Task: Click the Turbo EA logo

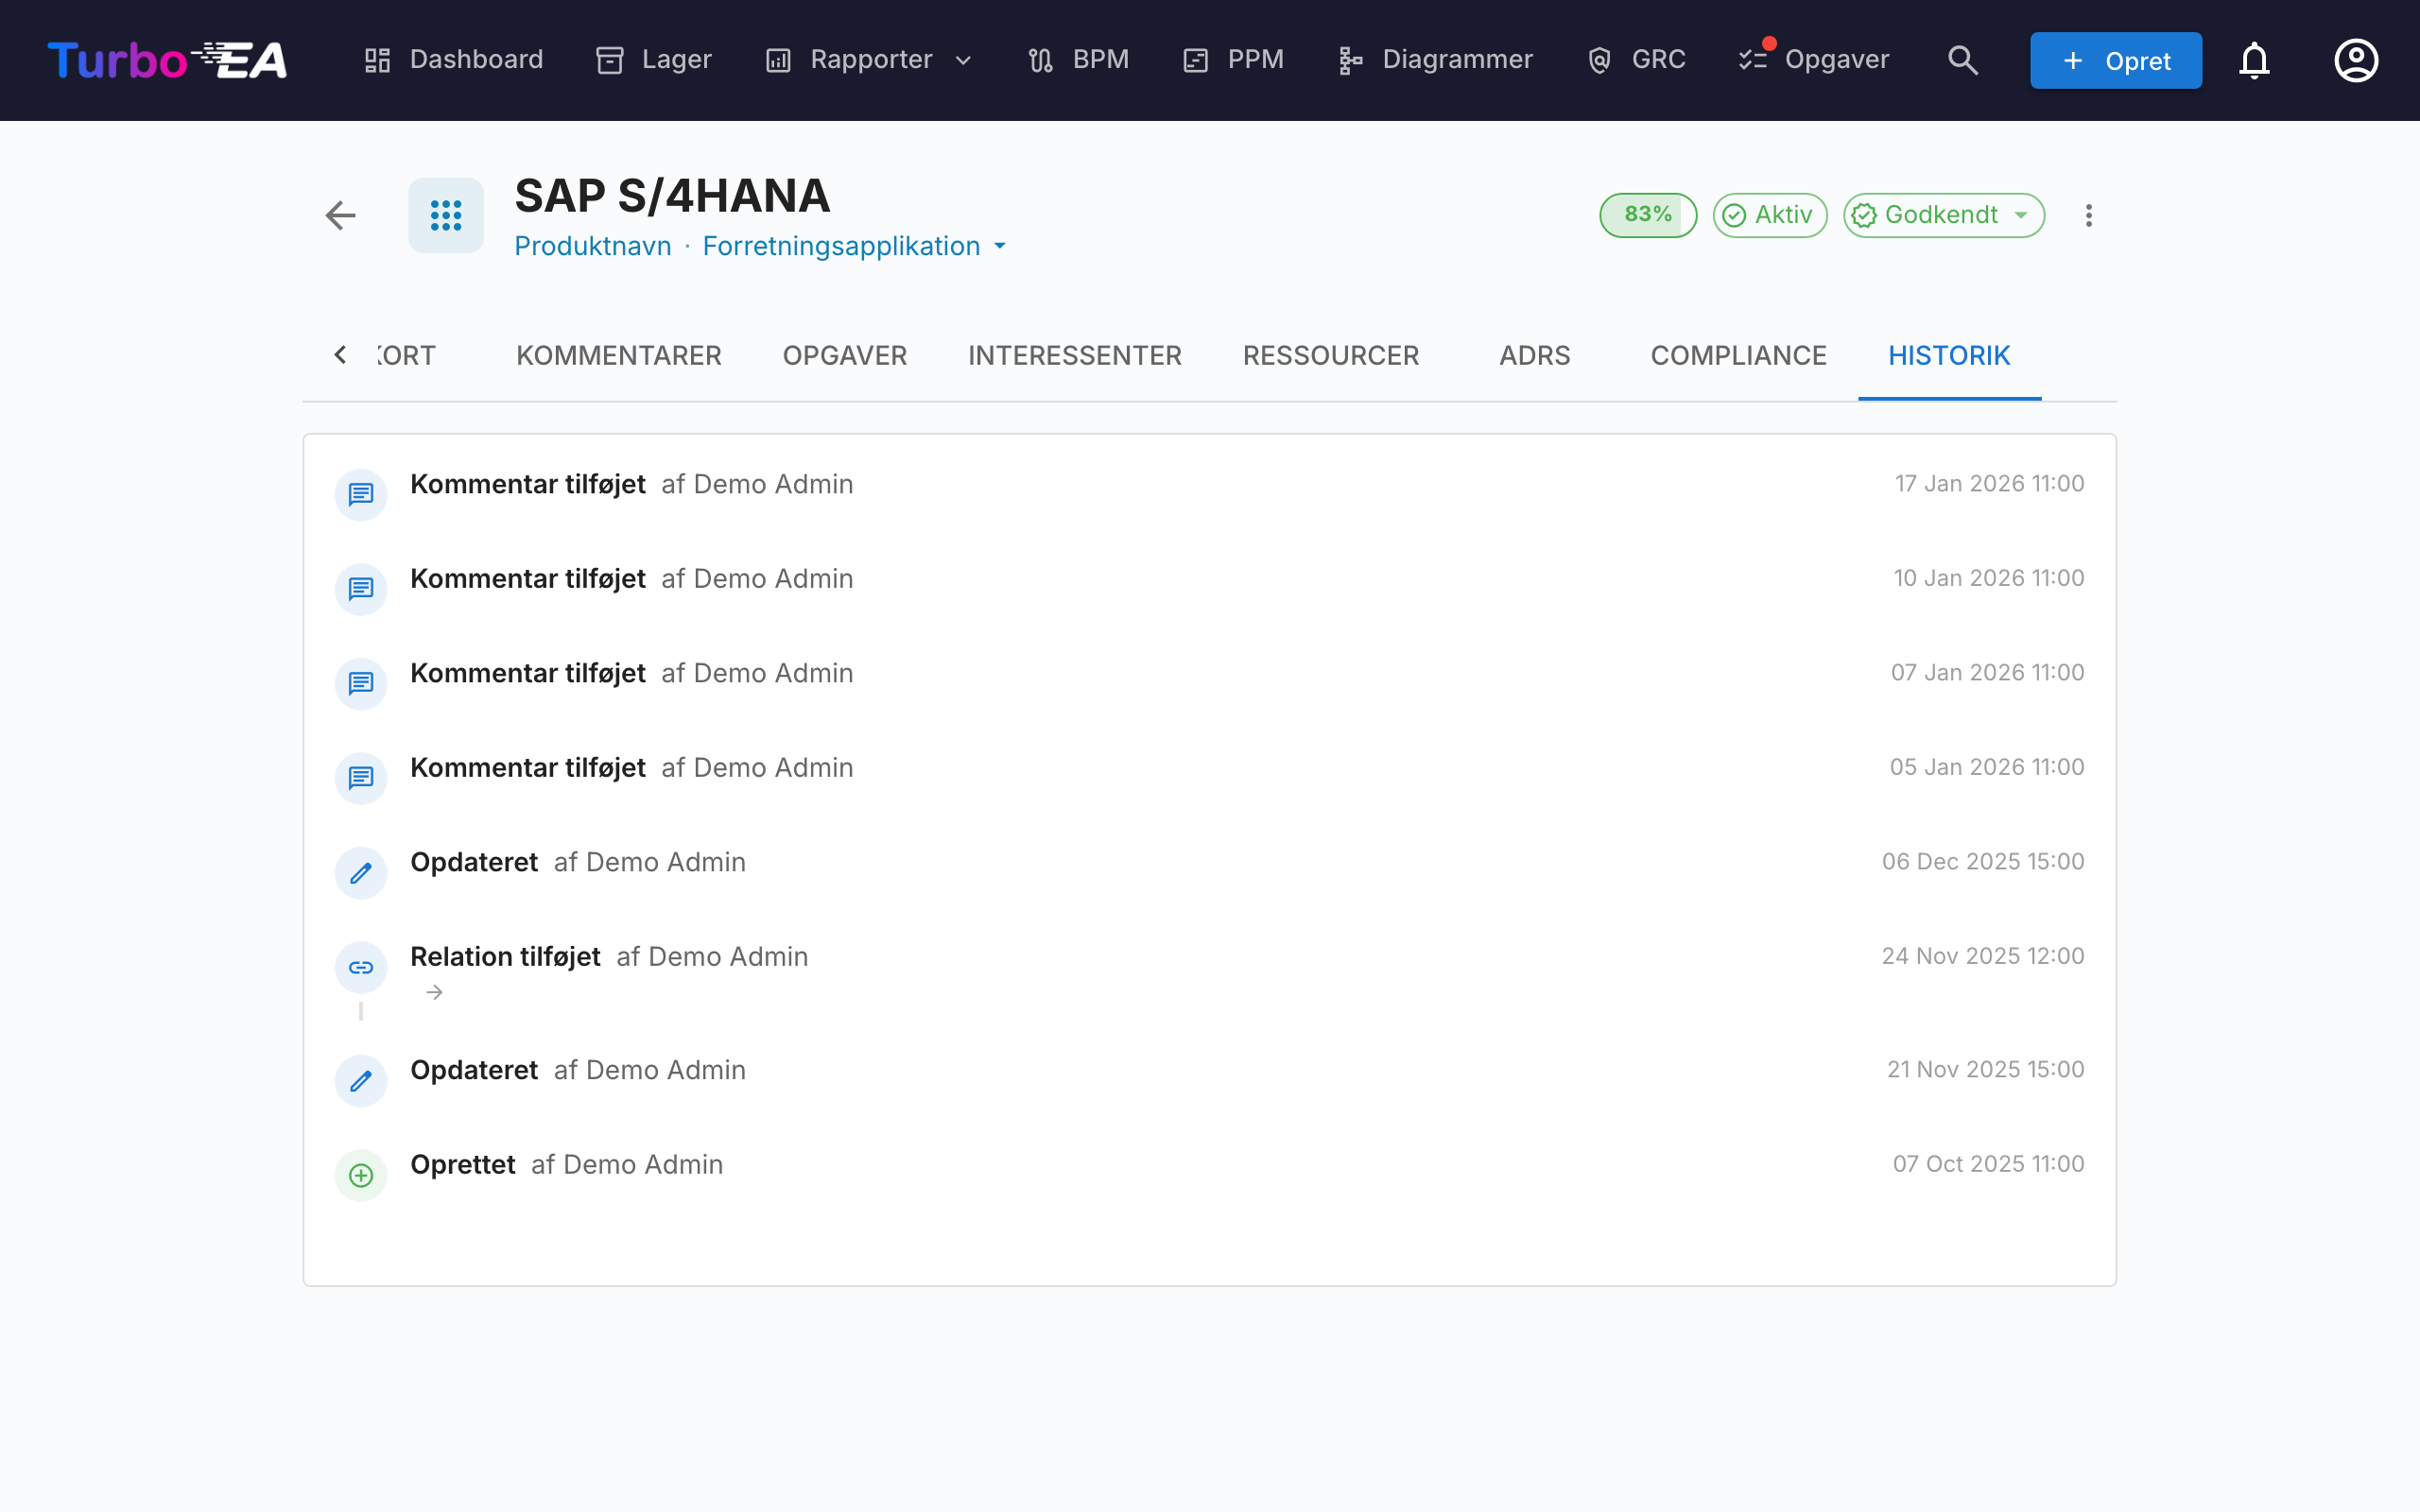Action: [x=167, y=60]
